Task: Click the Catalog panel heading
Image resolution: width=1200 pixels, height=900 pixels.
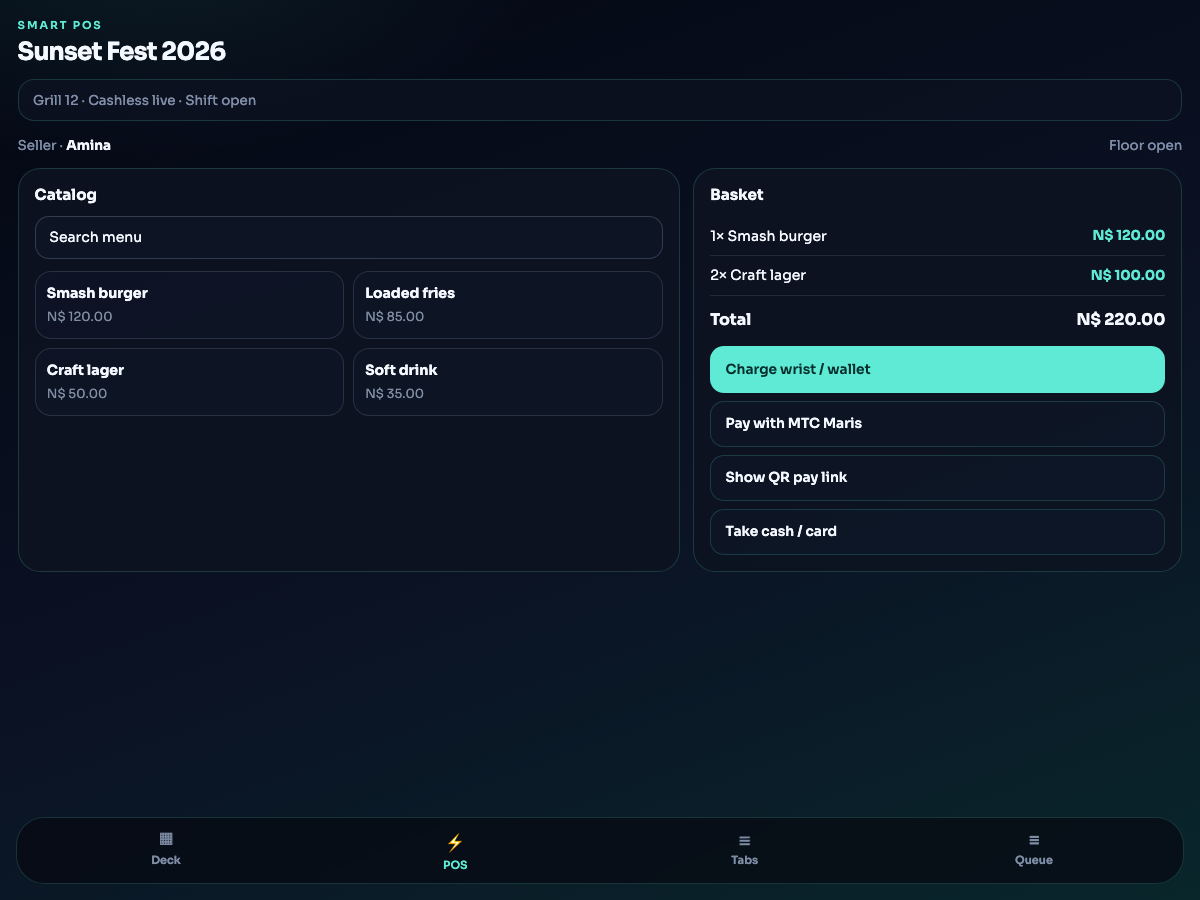Action: [x=65, y=195]
